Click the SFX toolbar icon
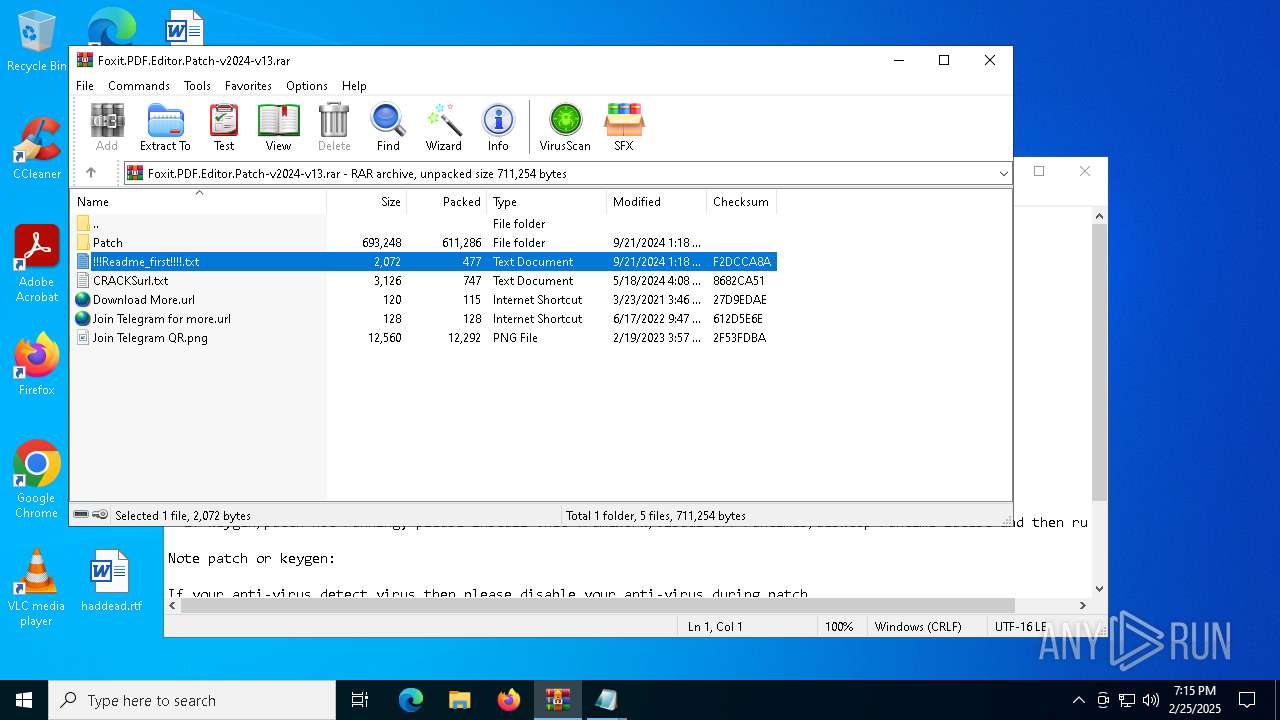 coord(624,127)
